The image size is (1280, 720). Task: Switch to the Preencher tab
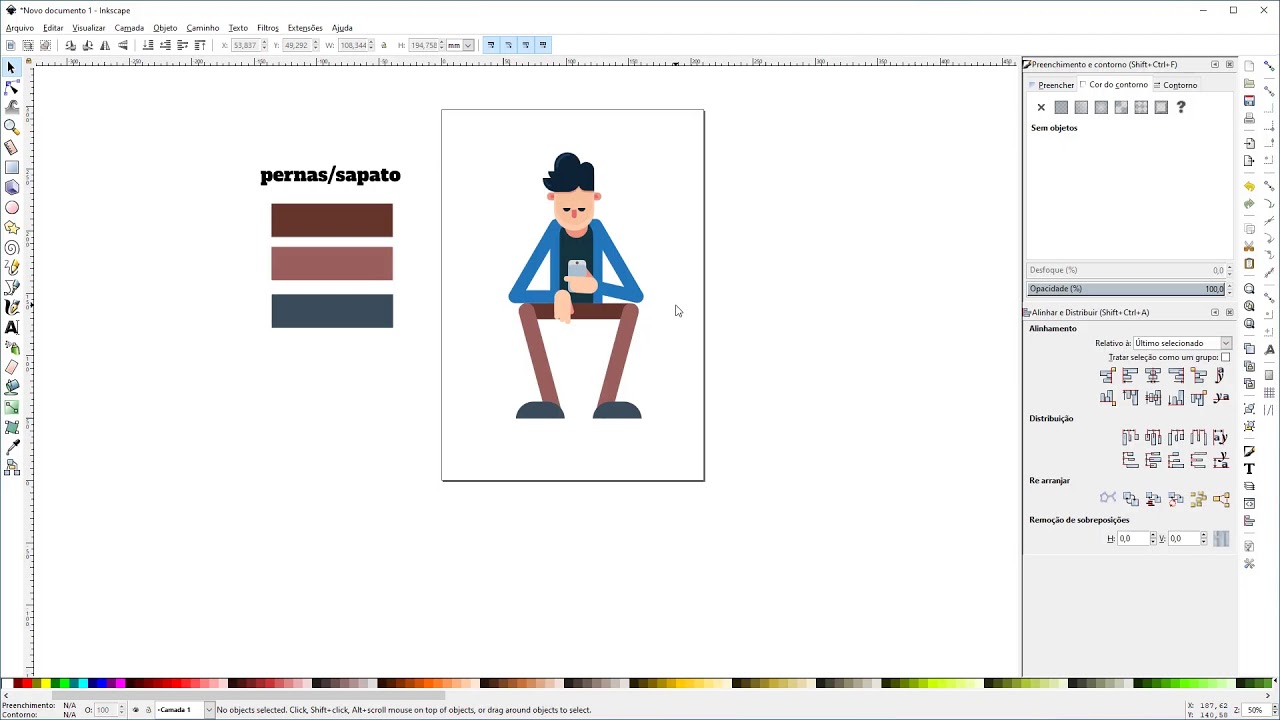click(x=1052, y=85)
